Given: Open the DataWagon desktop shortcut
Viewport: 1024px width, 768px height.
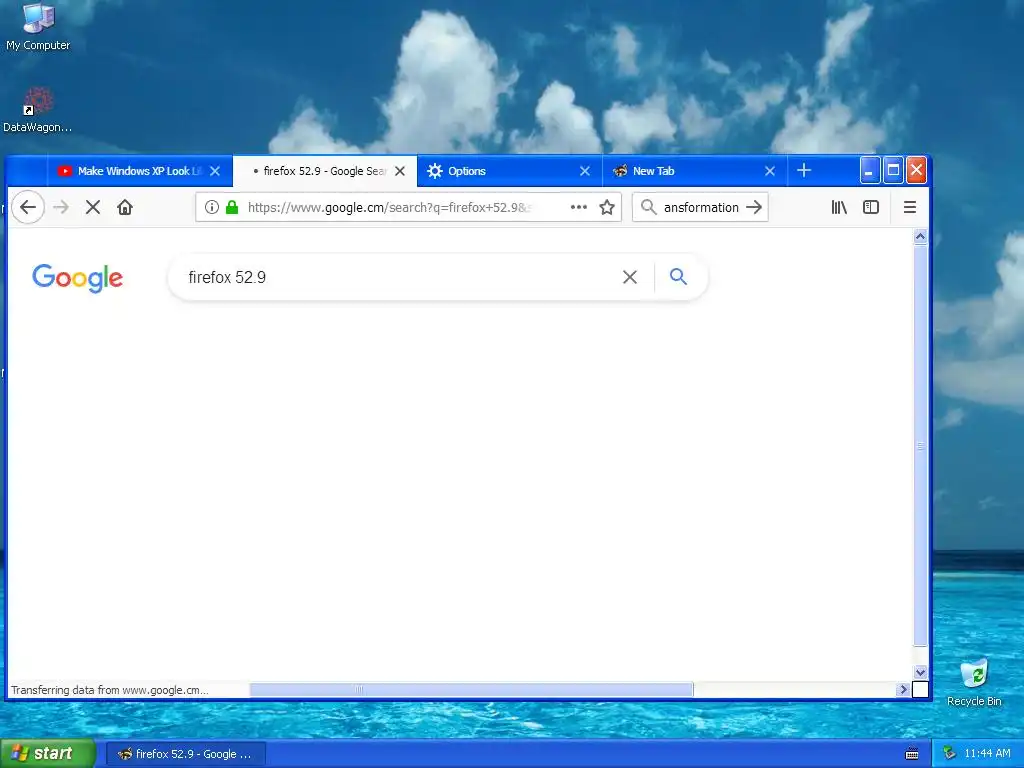Looking at the screenshot, I should coord(38,110).
